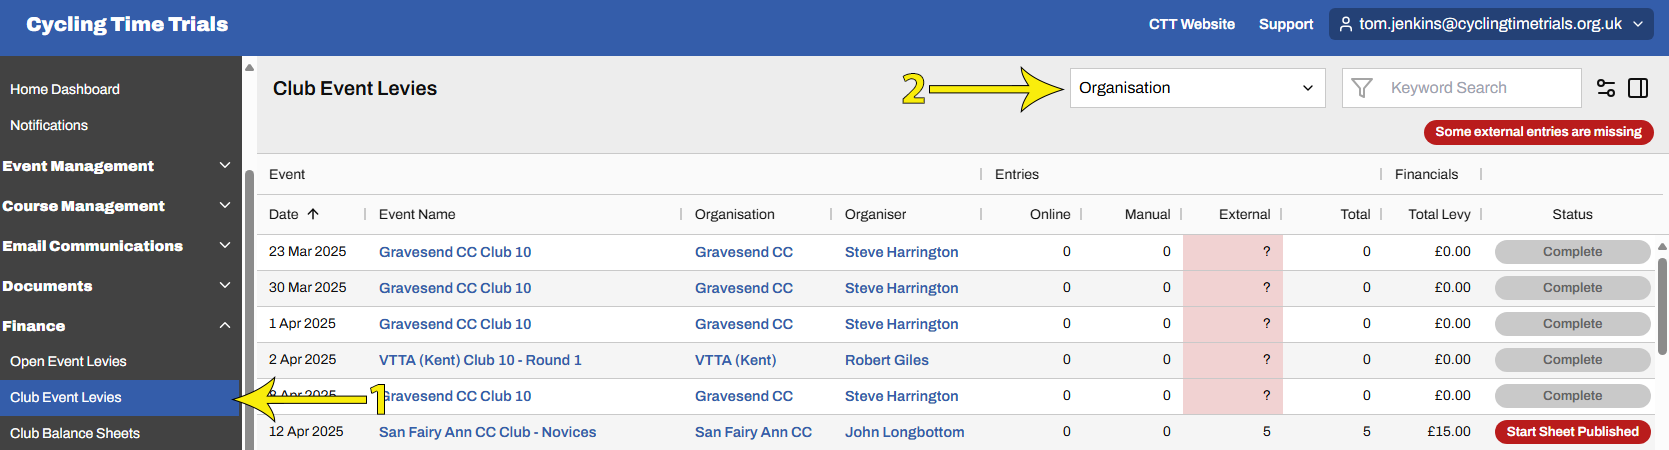1669x450 pixels.
Task: Click the missing external entries warning badge
Action: pyautogui.click(x=1538, y=132)
